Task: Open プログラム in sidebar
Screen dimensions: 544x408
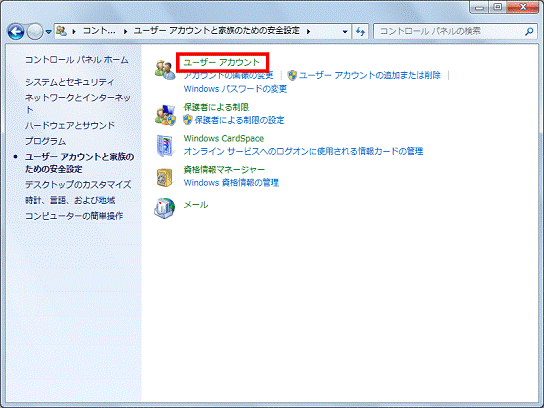Action: point(45,141)
